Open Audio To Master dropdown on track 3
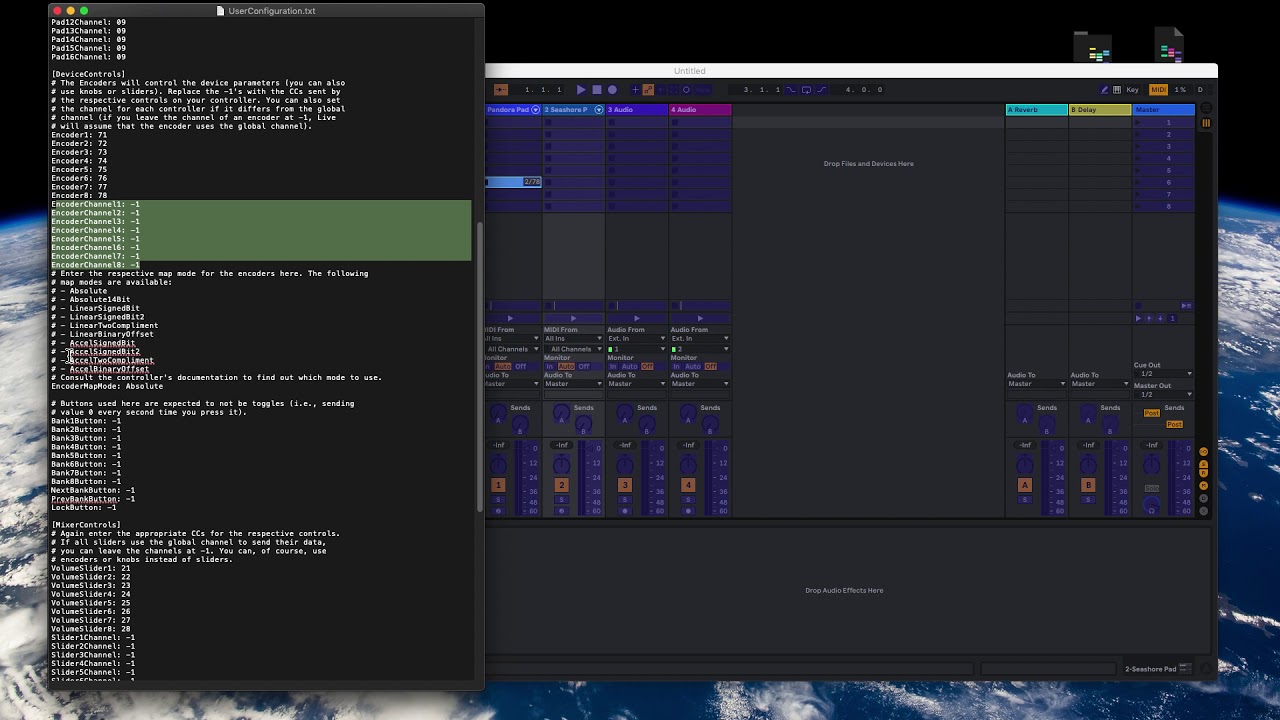 coord(637,384)
